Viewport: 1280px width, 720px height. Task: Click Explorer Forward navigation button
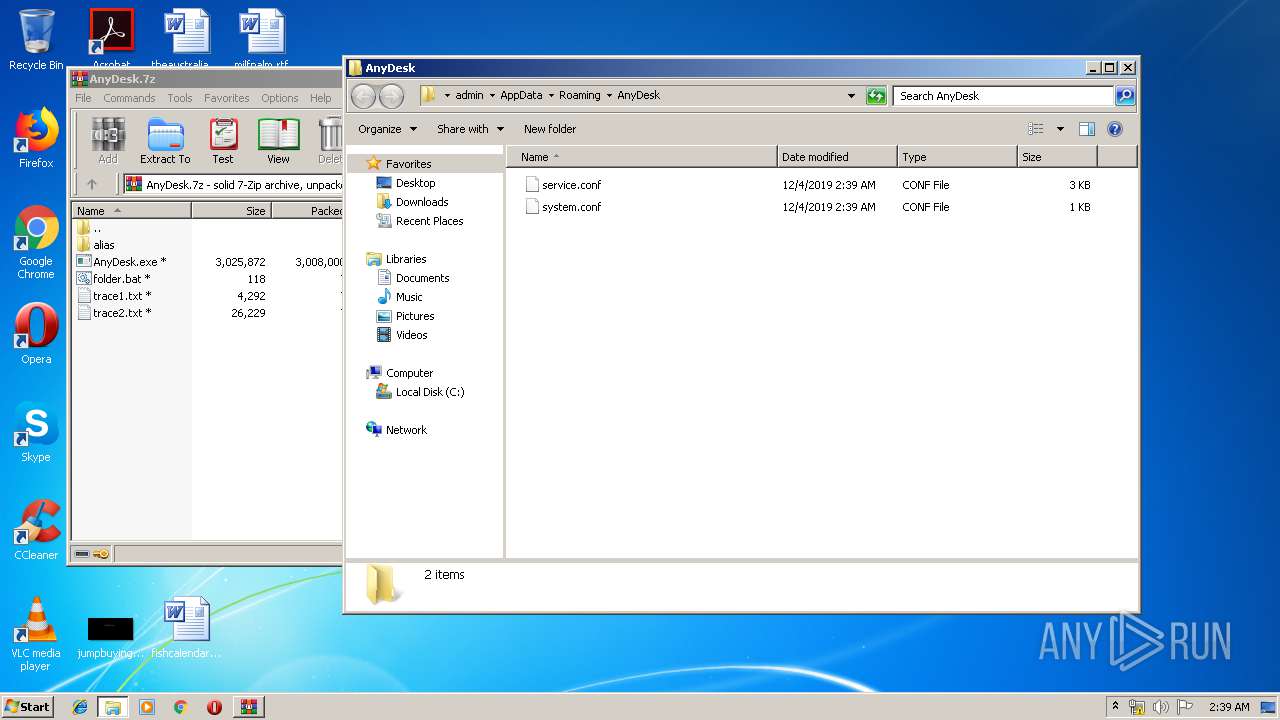(392, 96)
